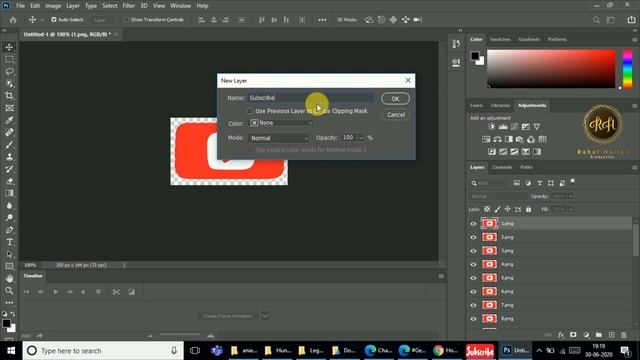Click the fx layer style icon
640x360 pixels.
(x=561, y=335)
